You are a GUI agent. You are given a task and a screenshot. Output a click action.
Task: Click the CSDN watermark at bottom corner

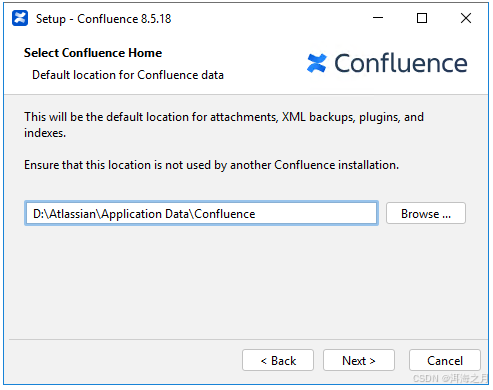click(451, 378)
